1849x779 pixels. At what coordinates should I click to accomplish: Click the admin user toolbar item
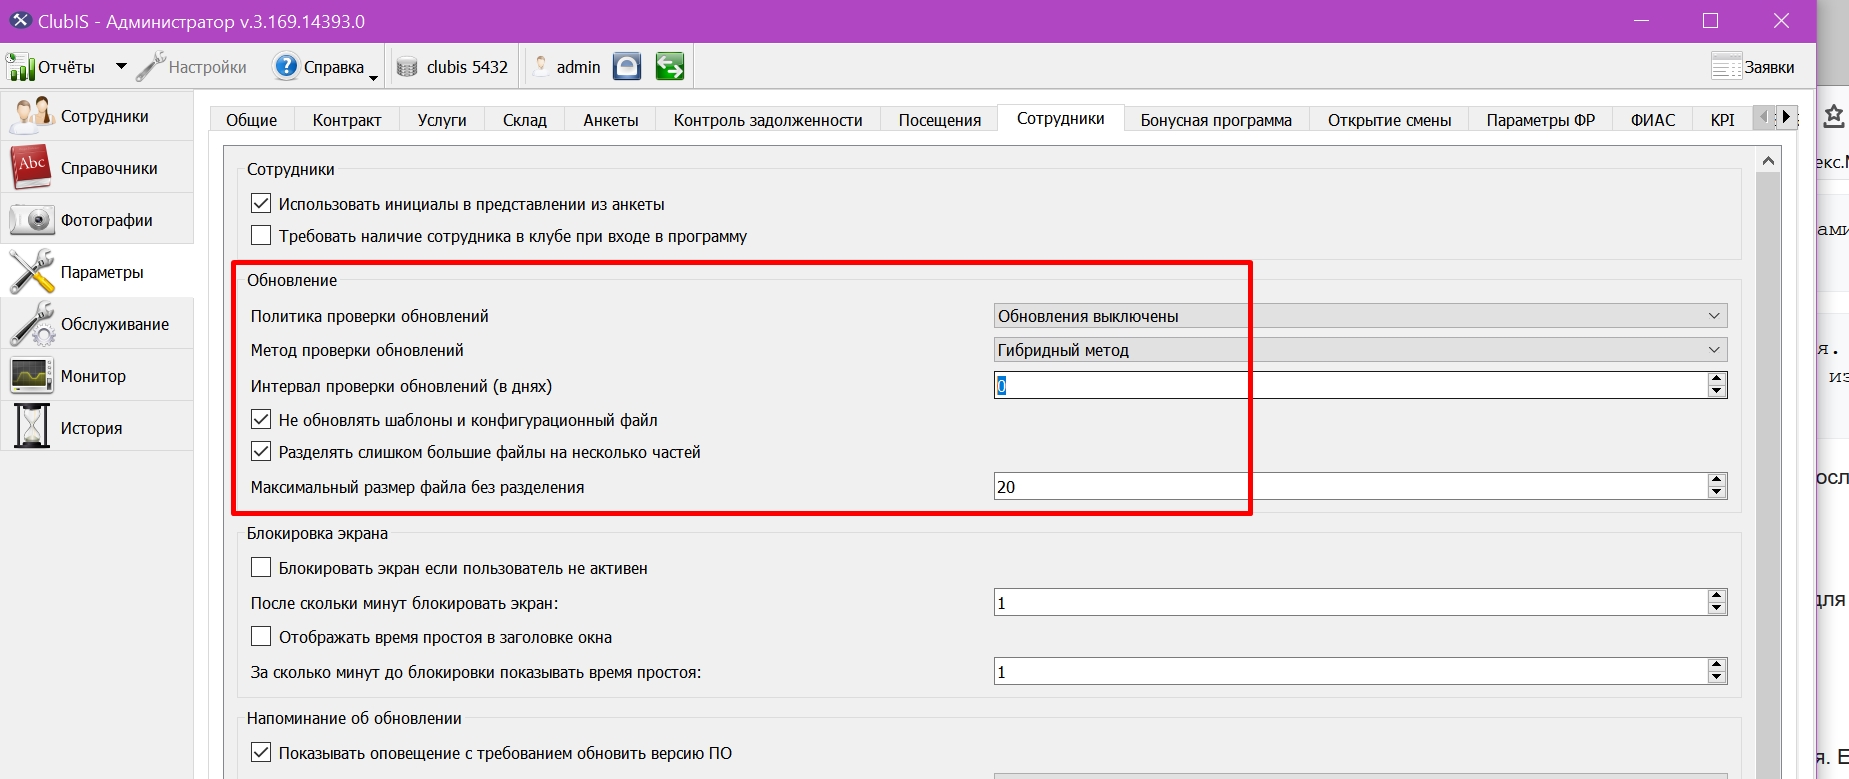point(566,67)
